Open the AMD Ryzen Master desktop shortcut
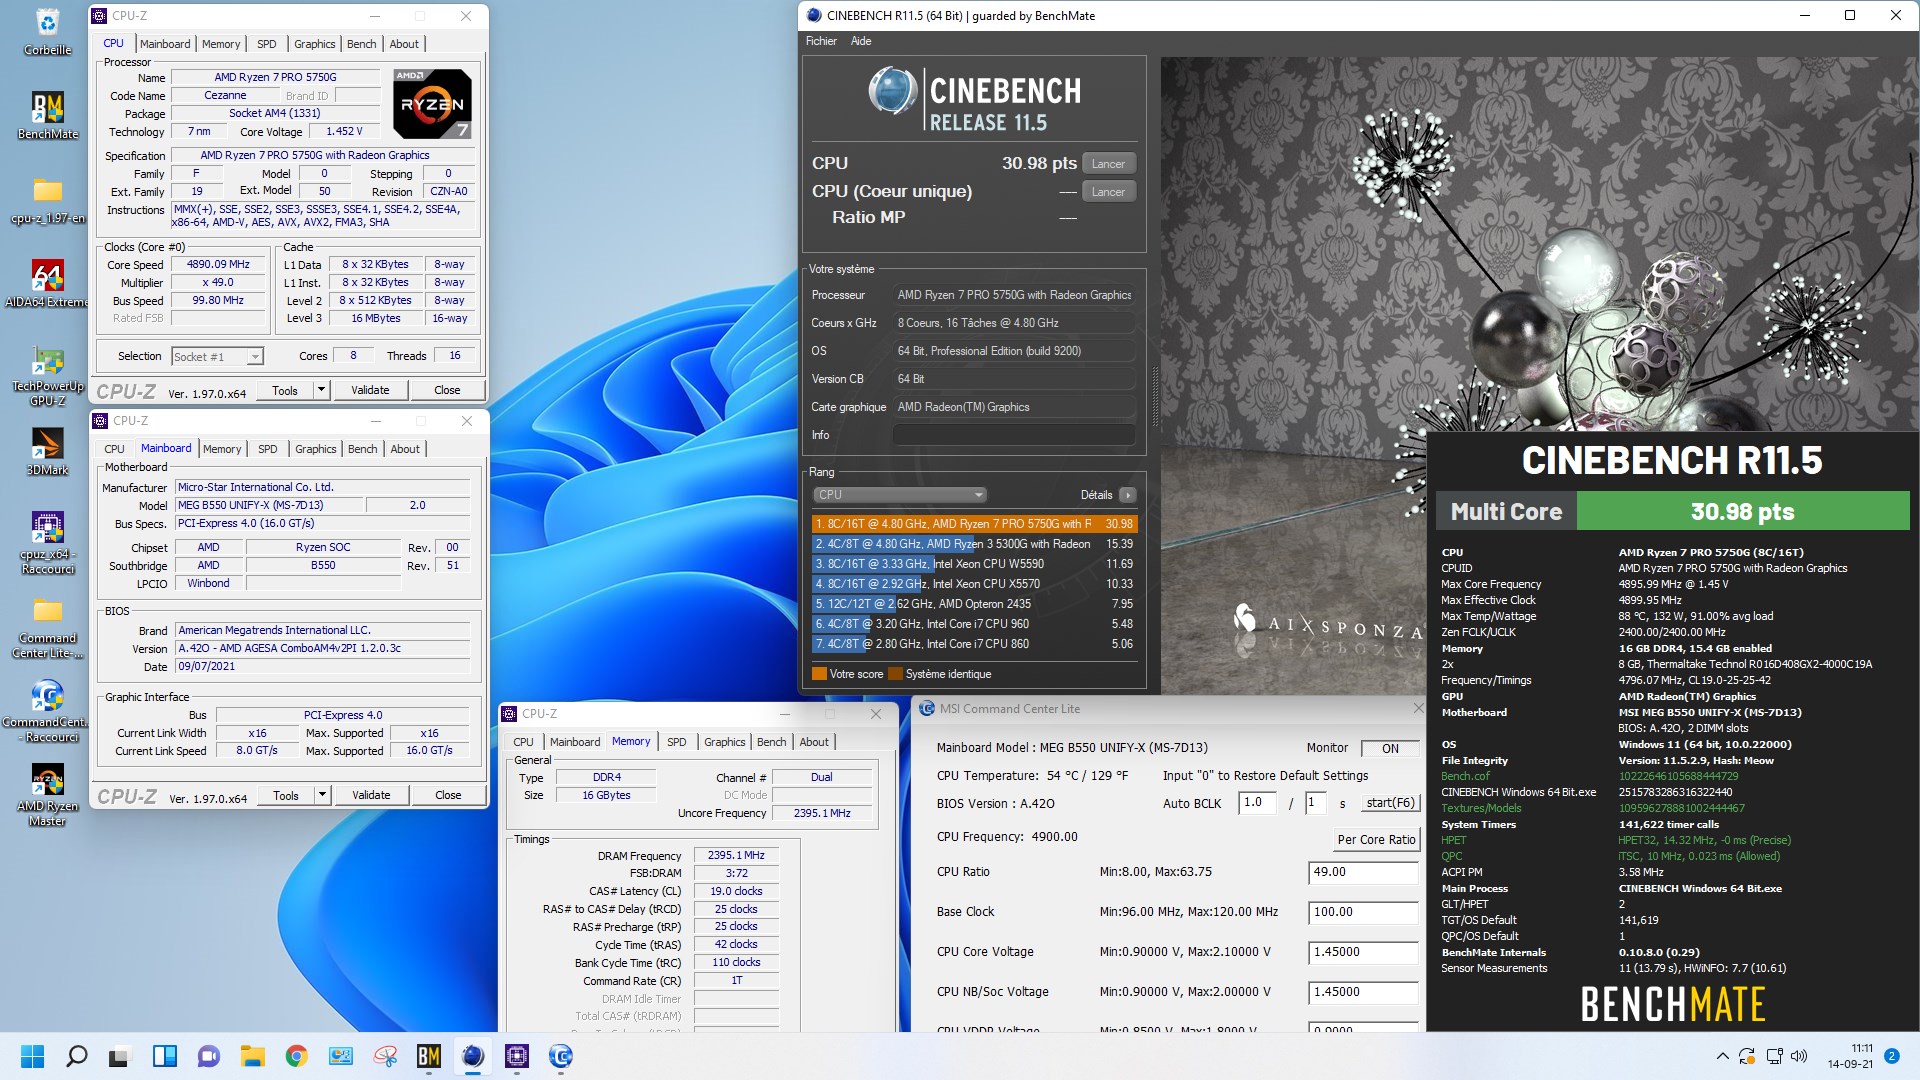The height and width of the screenshot is (1080, 1920). click(x=47, y=796)
